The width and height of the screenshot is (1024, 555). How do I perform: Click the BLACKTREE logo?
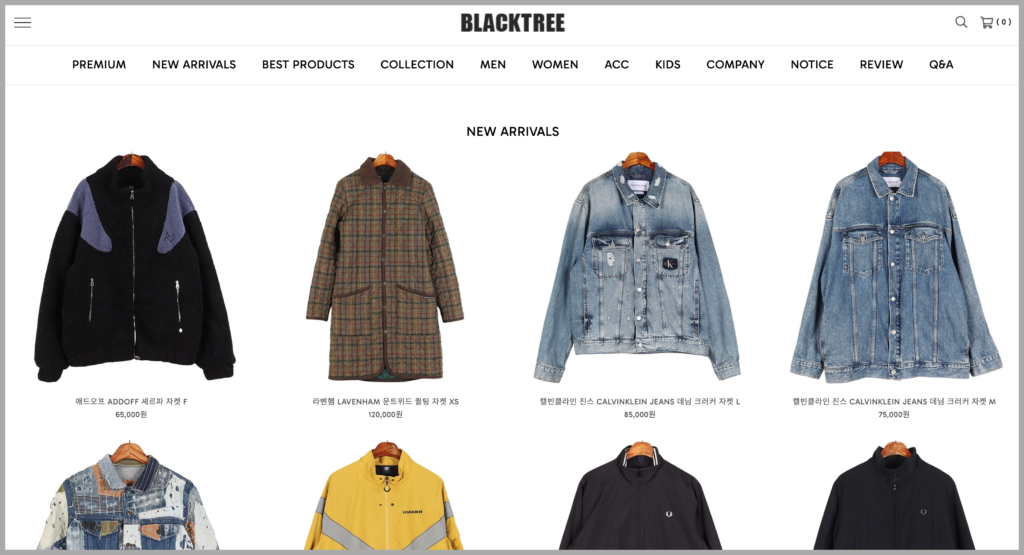click(513, 24)
